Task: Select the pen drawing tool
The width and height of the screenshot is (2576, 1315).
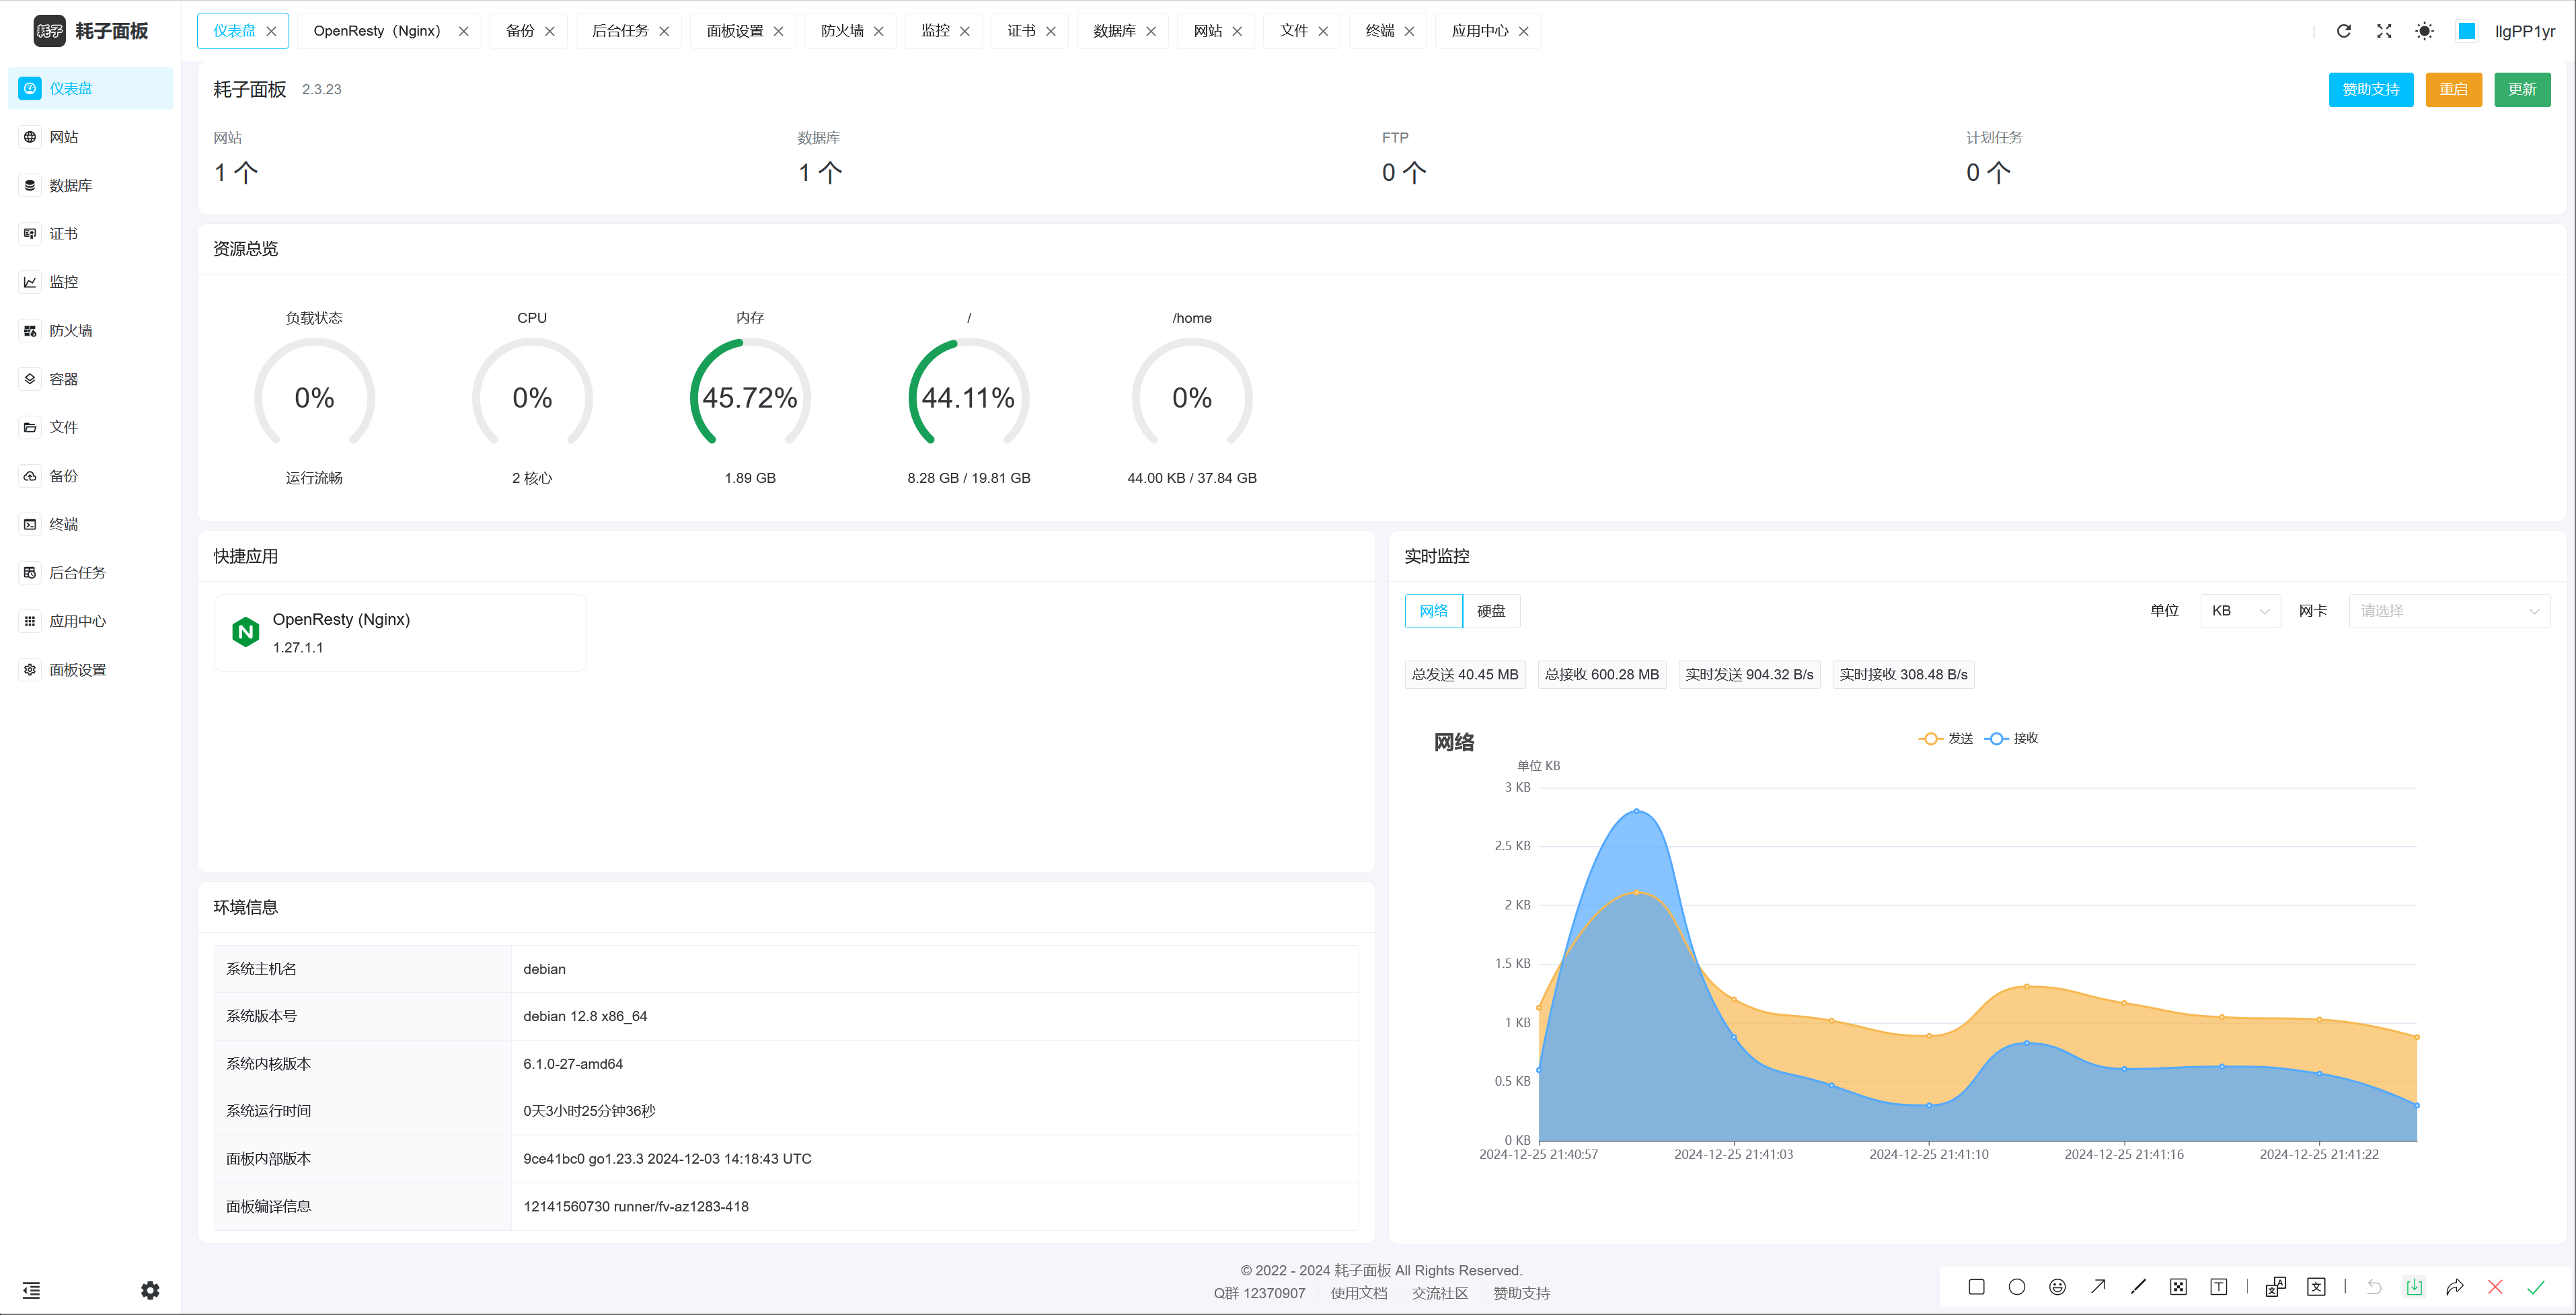Action: click(2138, 1287)
